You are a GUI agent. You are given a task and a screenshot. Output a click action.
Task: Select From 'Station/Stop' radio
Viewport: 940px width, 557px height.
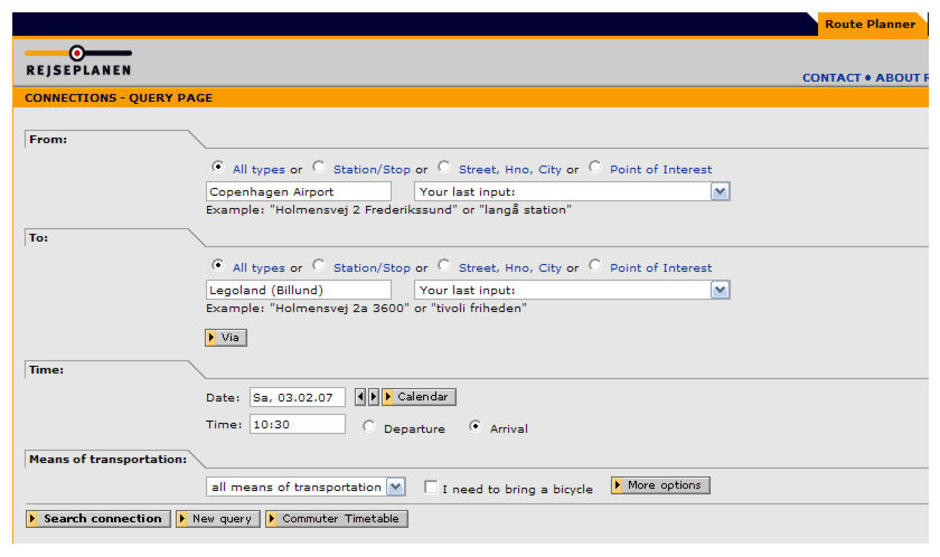(x=318, y=166)
